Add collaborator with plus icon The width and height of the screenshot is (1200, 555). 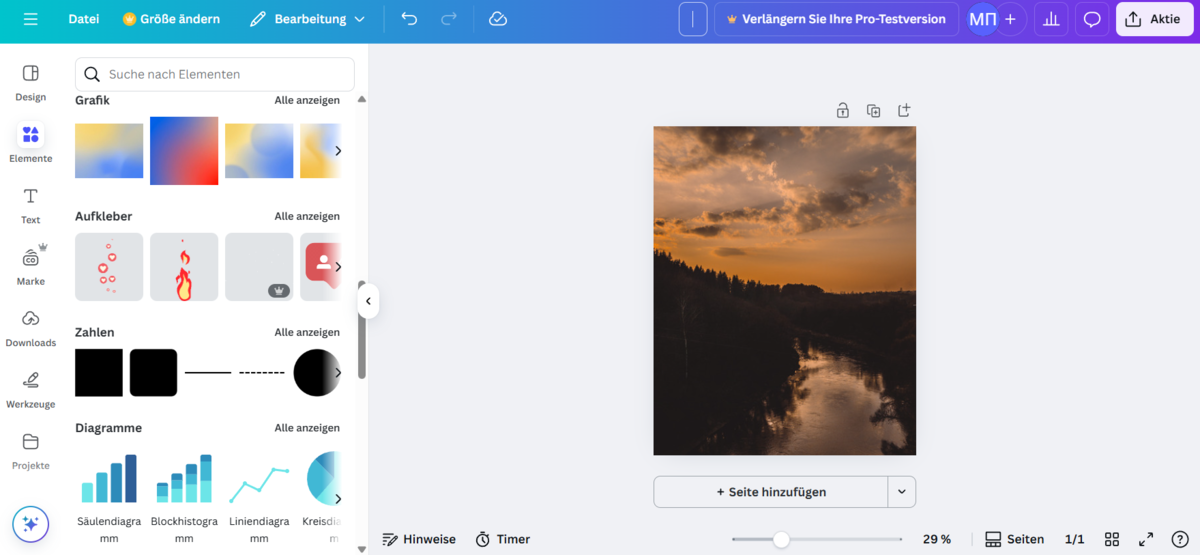point(1011,19)
